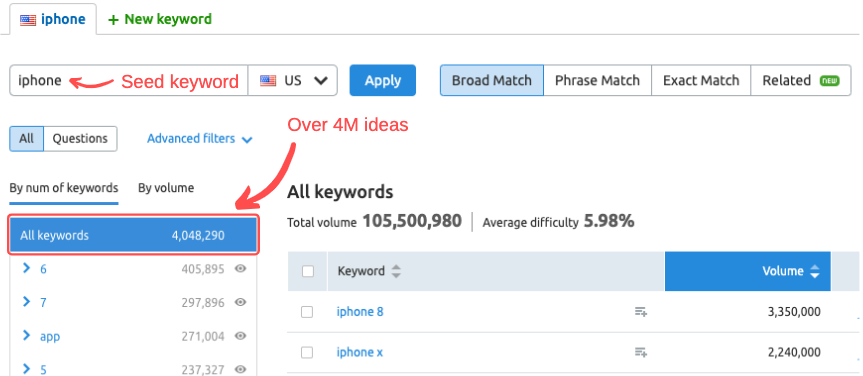The image size is (863, 376).
Task: Click the Apply button
Action: coord(383,80)
